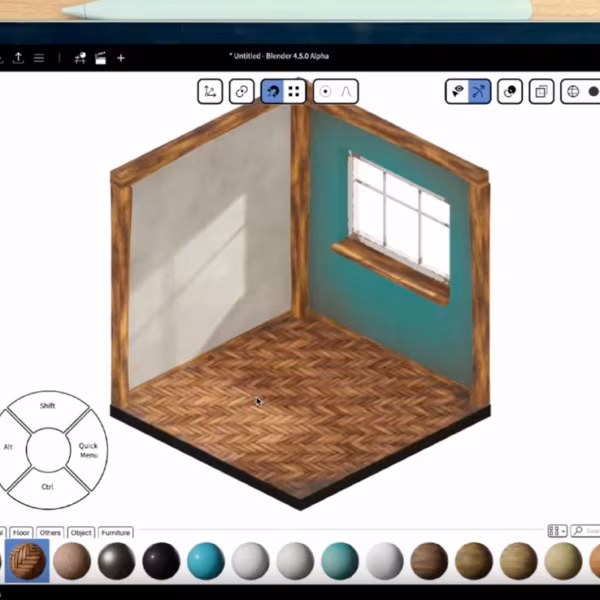Viewport: 600px width, 600px height.
Task: Open asset display mode dropdown
Action: pos(557,531)
